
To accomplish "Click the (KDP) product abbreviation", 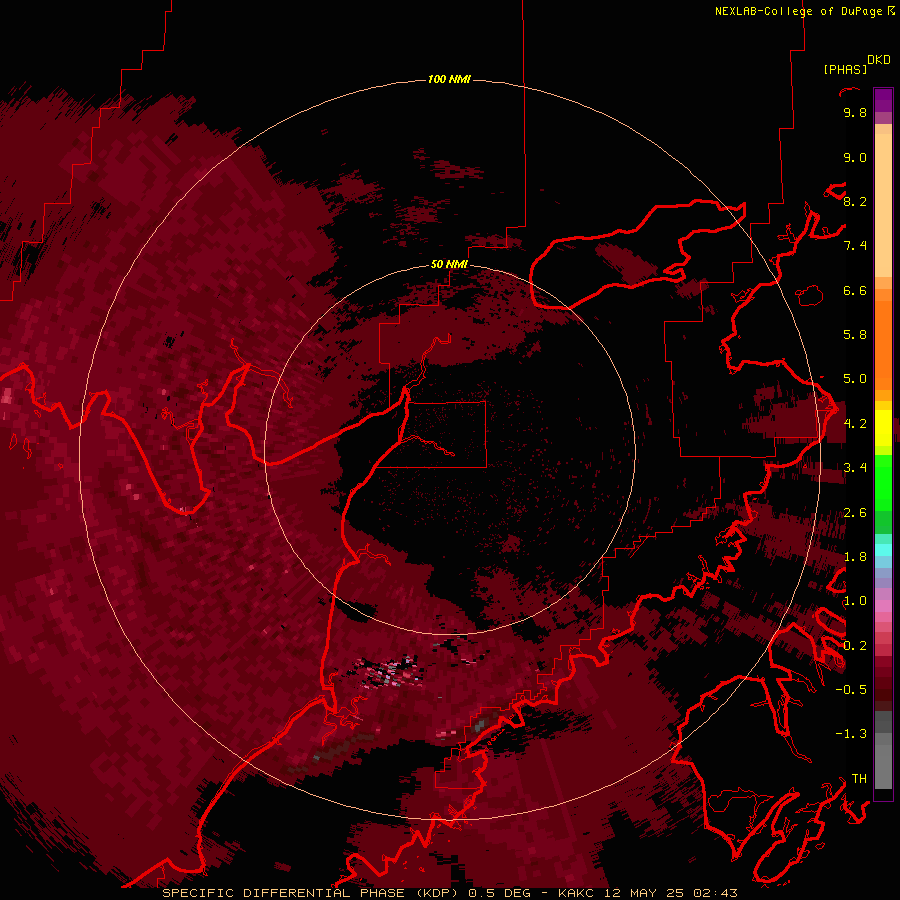I will 439,893.
